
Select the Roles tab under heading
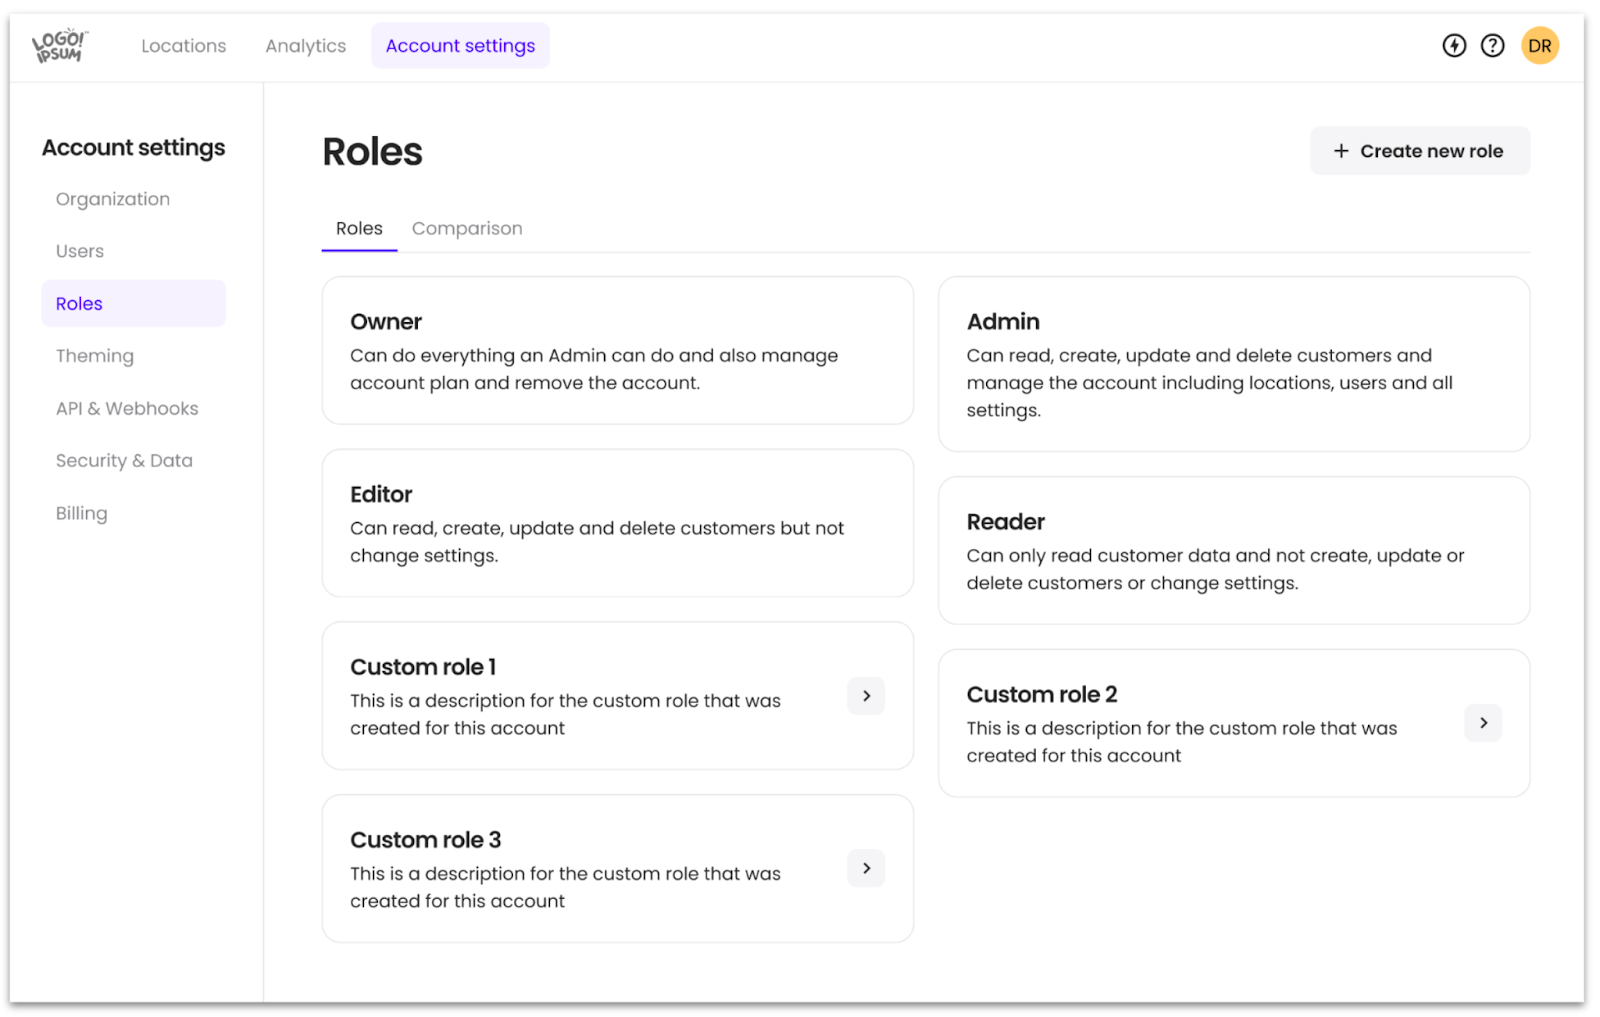point(359,229)
